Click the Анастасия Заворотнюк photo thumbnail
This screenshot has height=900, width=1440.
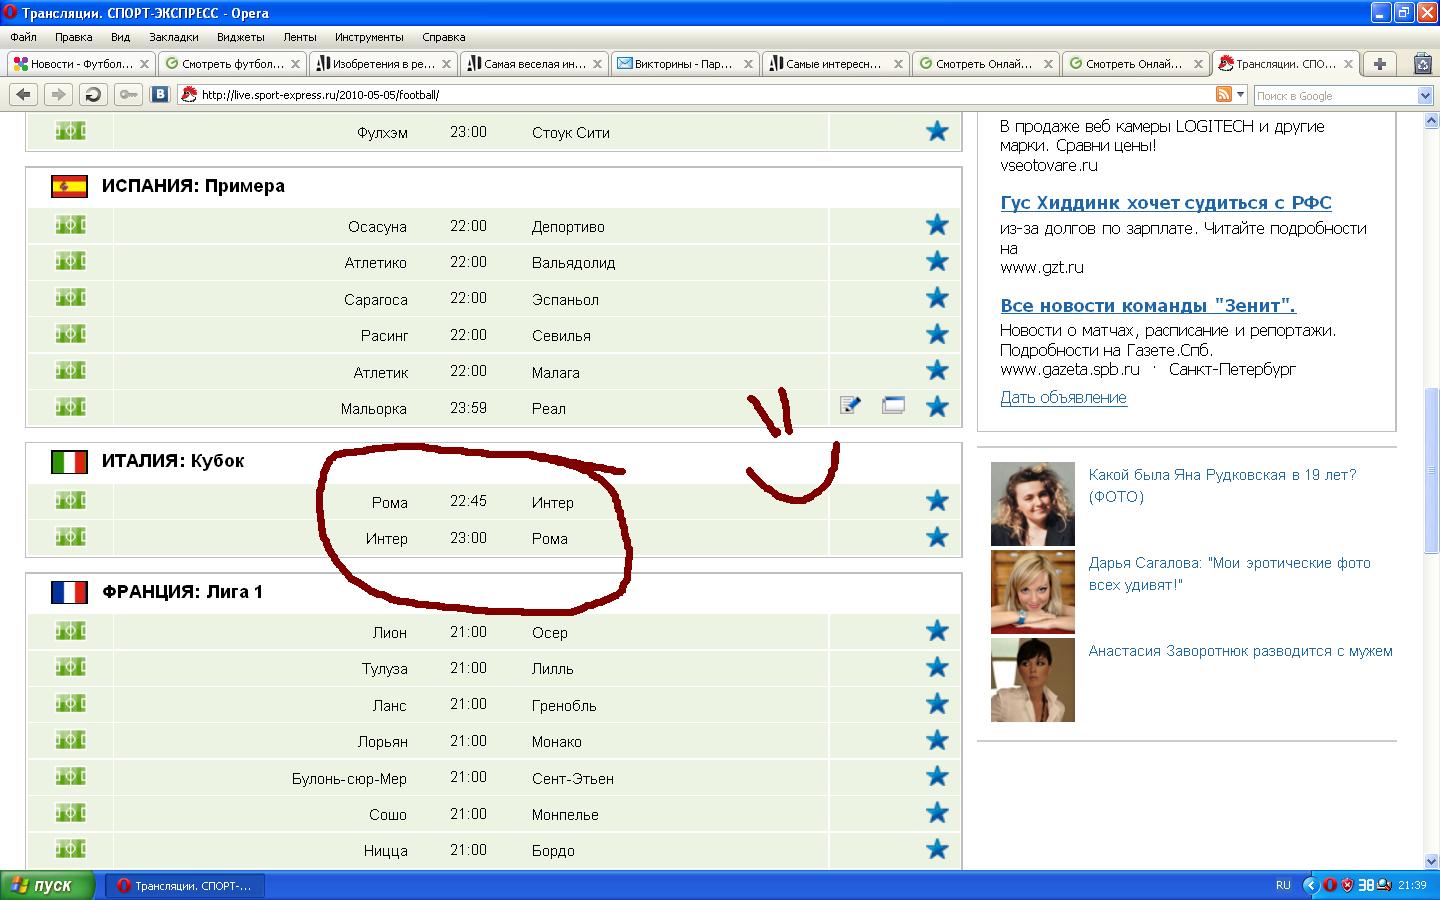(1032, 679)
